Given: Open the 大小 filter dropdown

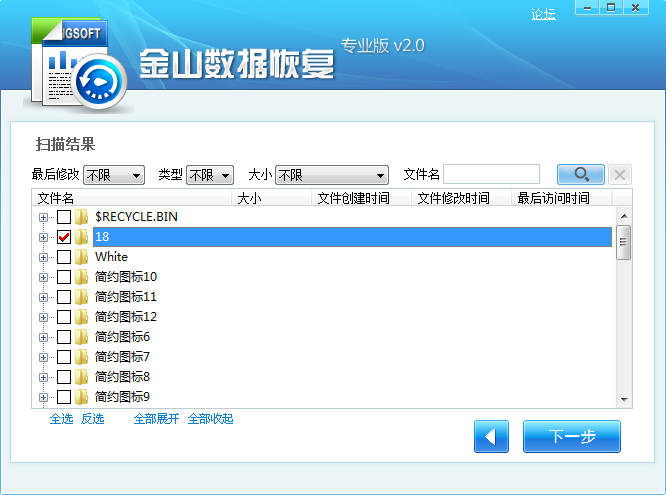Looking at the screenshot, I should tap(332, 175).
